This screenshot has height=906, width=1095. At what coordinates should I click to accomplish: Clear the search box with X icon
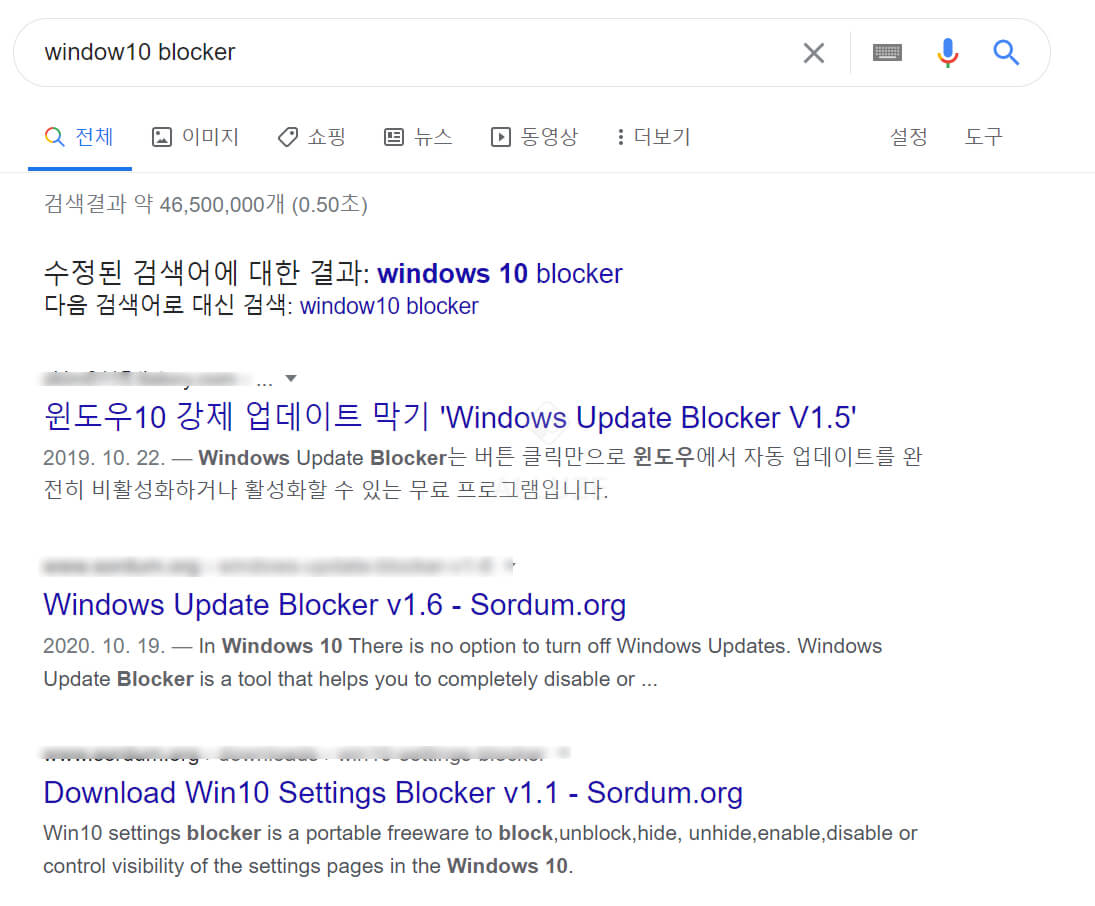point(814,53)
